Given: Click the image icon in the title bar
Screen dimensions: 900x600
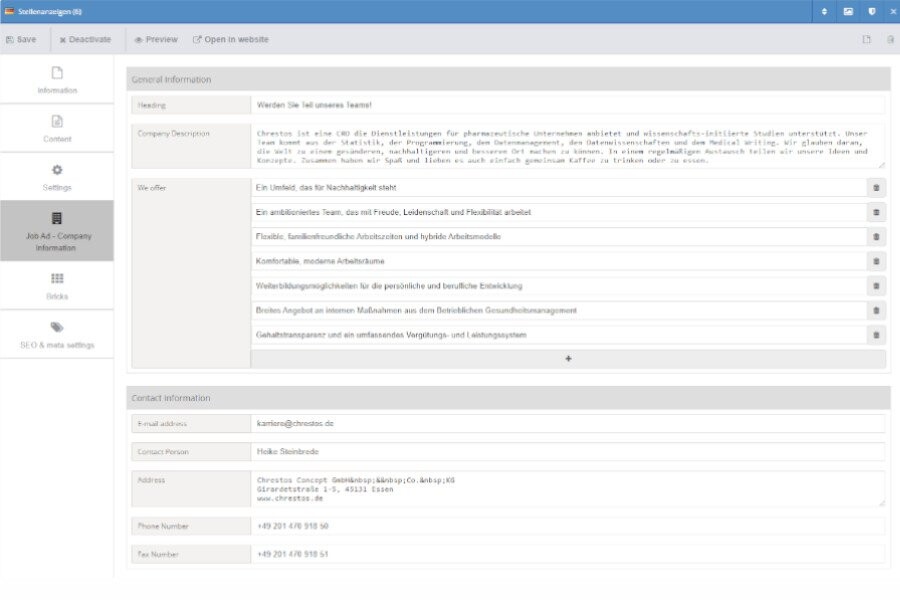Looking at the screenshot, I should tap(849, 10).
